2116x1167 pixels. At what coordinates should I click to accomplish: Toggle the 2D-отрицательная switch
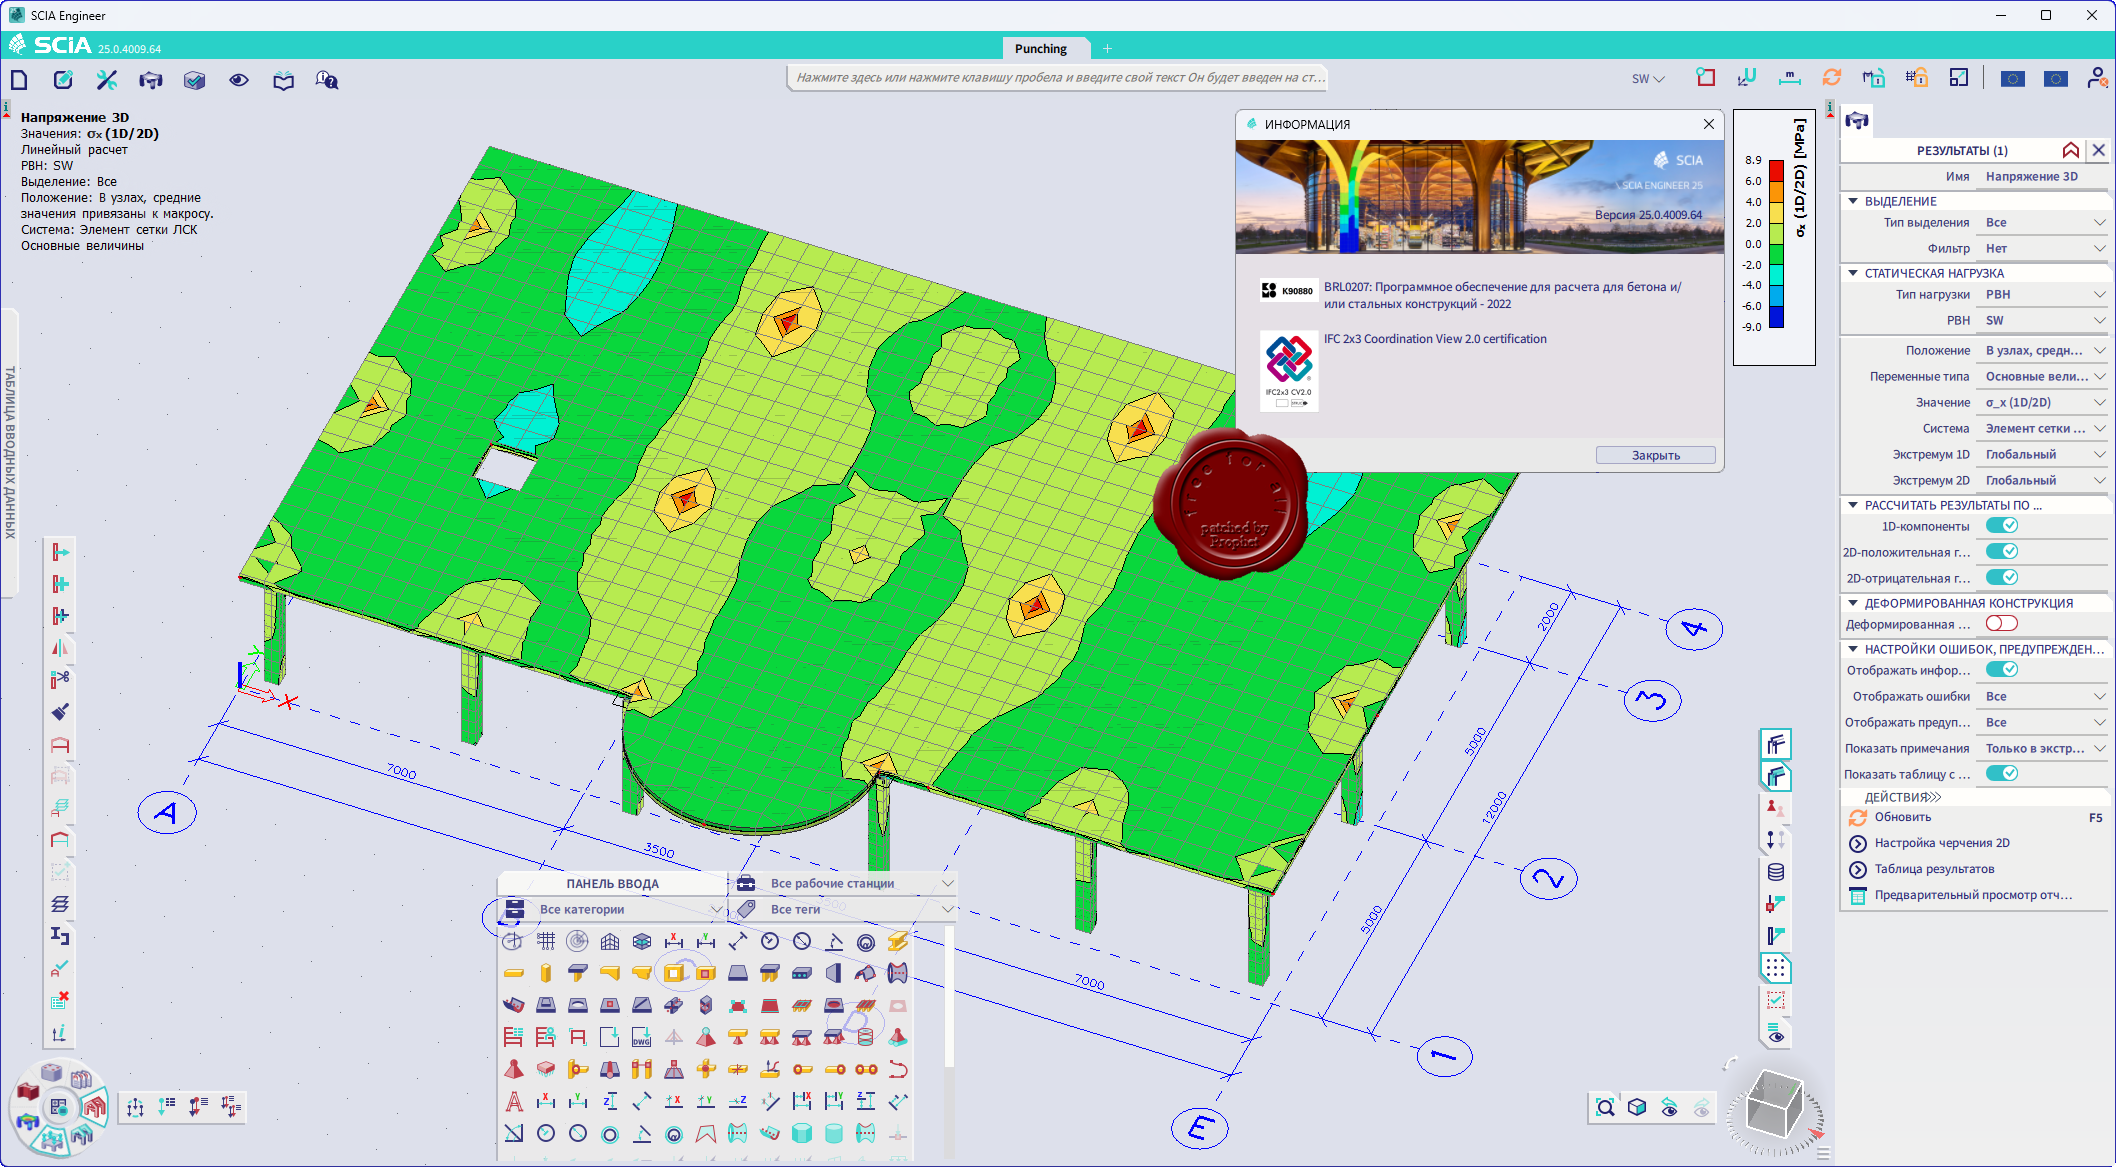tap(2002, 578)
